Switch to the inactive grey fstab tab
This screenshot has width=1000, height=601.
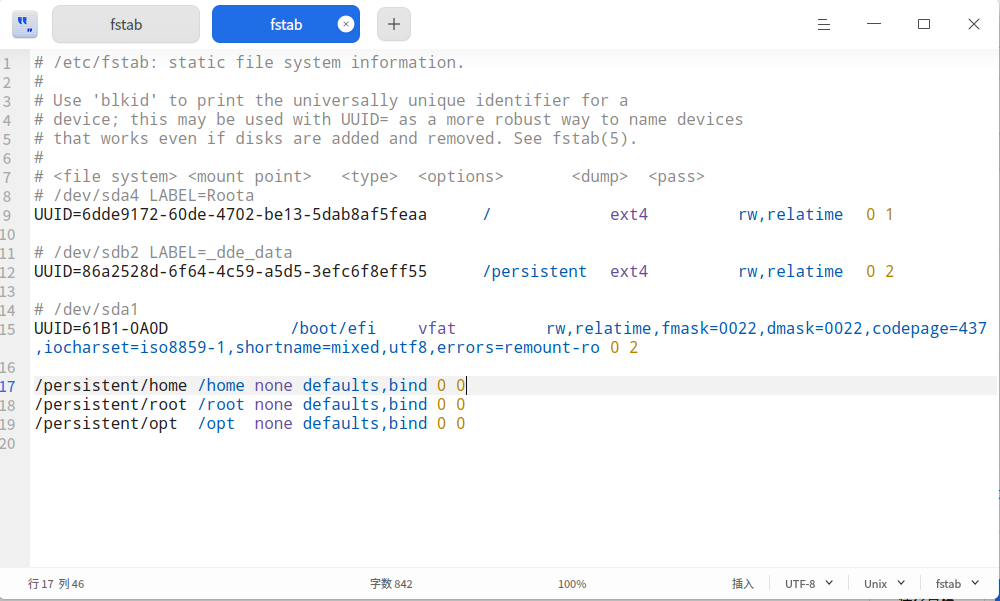[x=126, y=24]
